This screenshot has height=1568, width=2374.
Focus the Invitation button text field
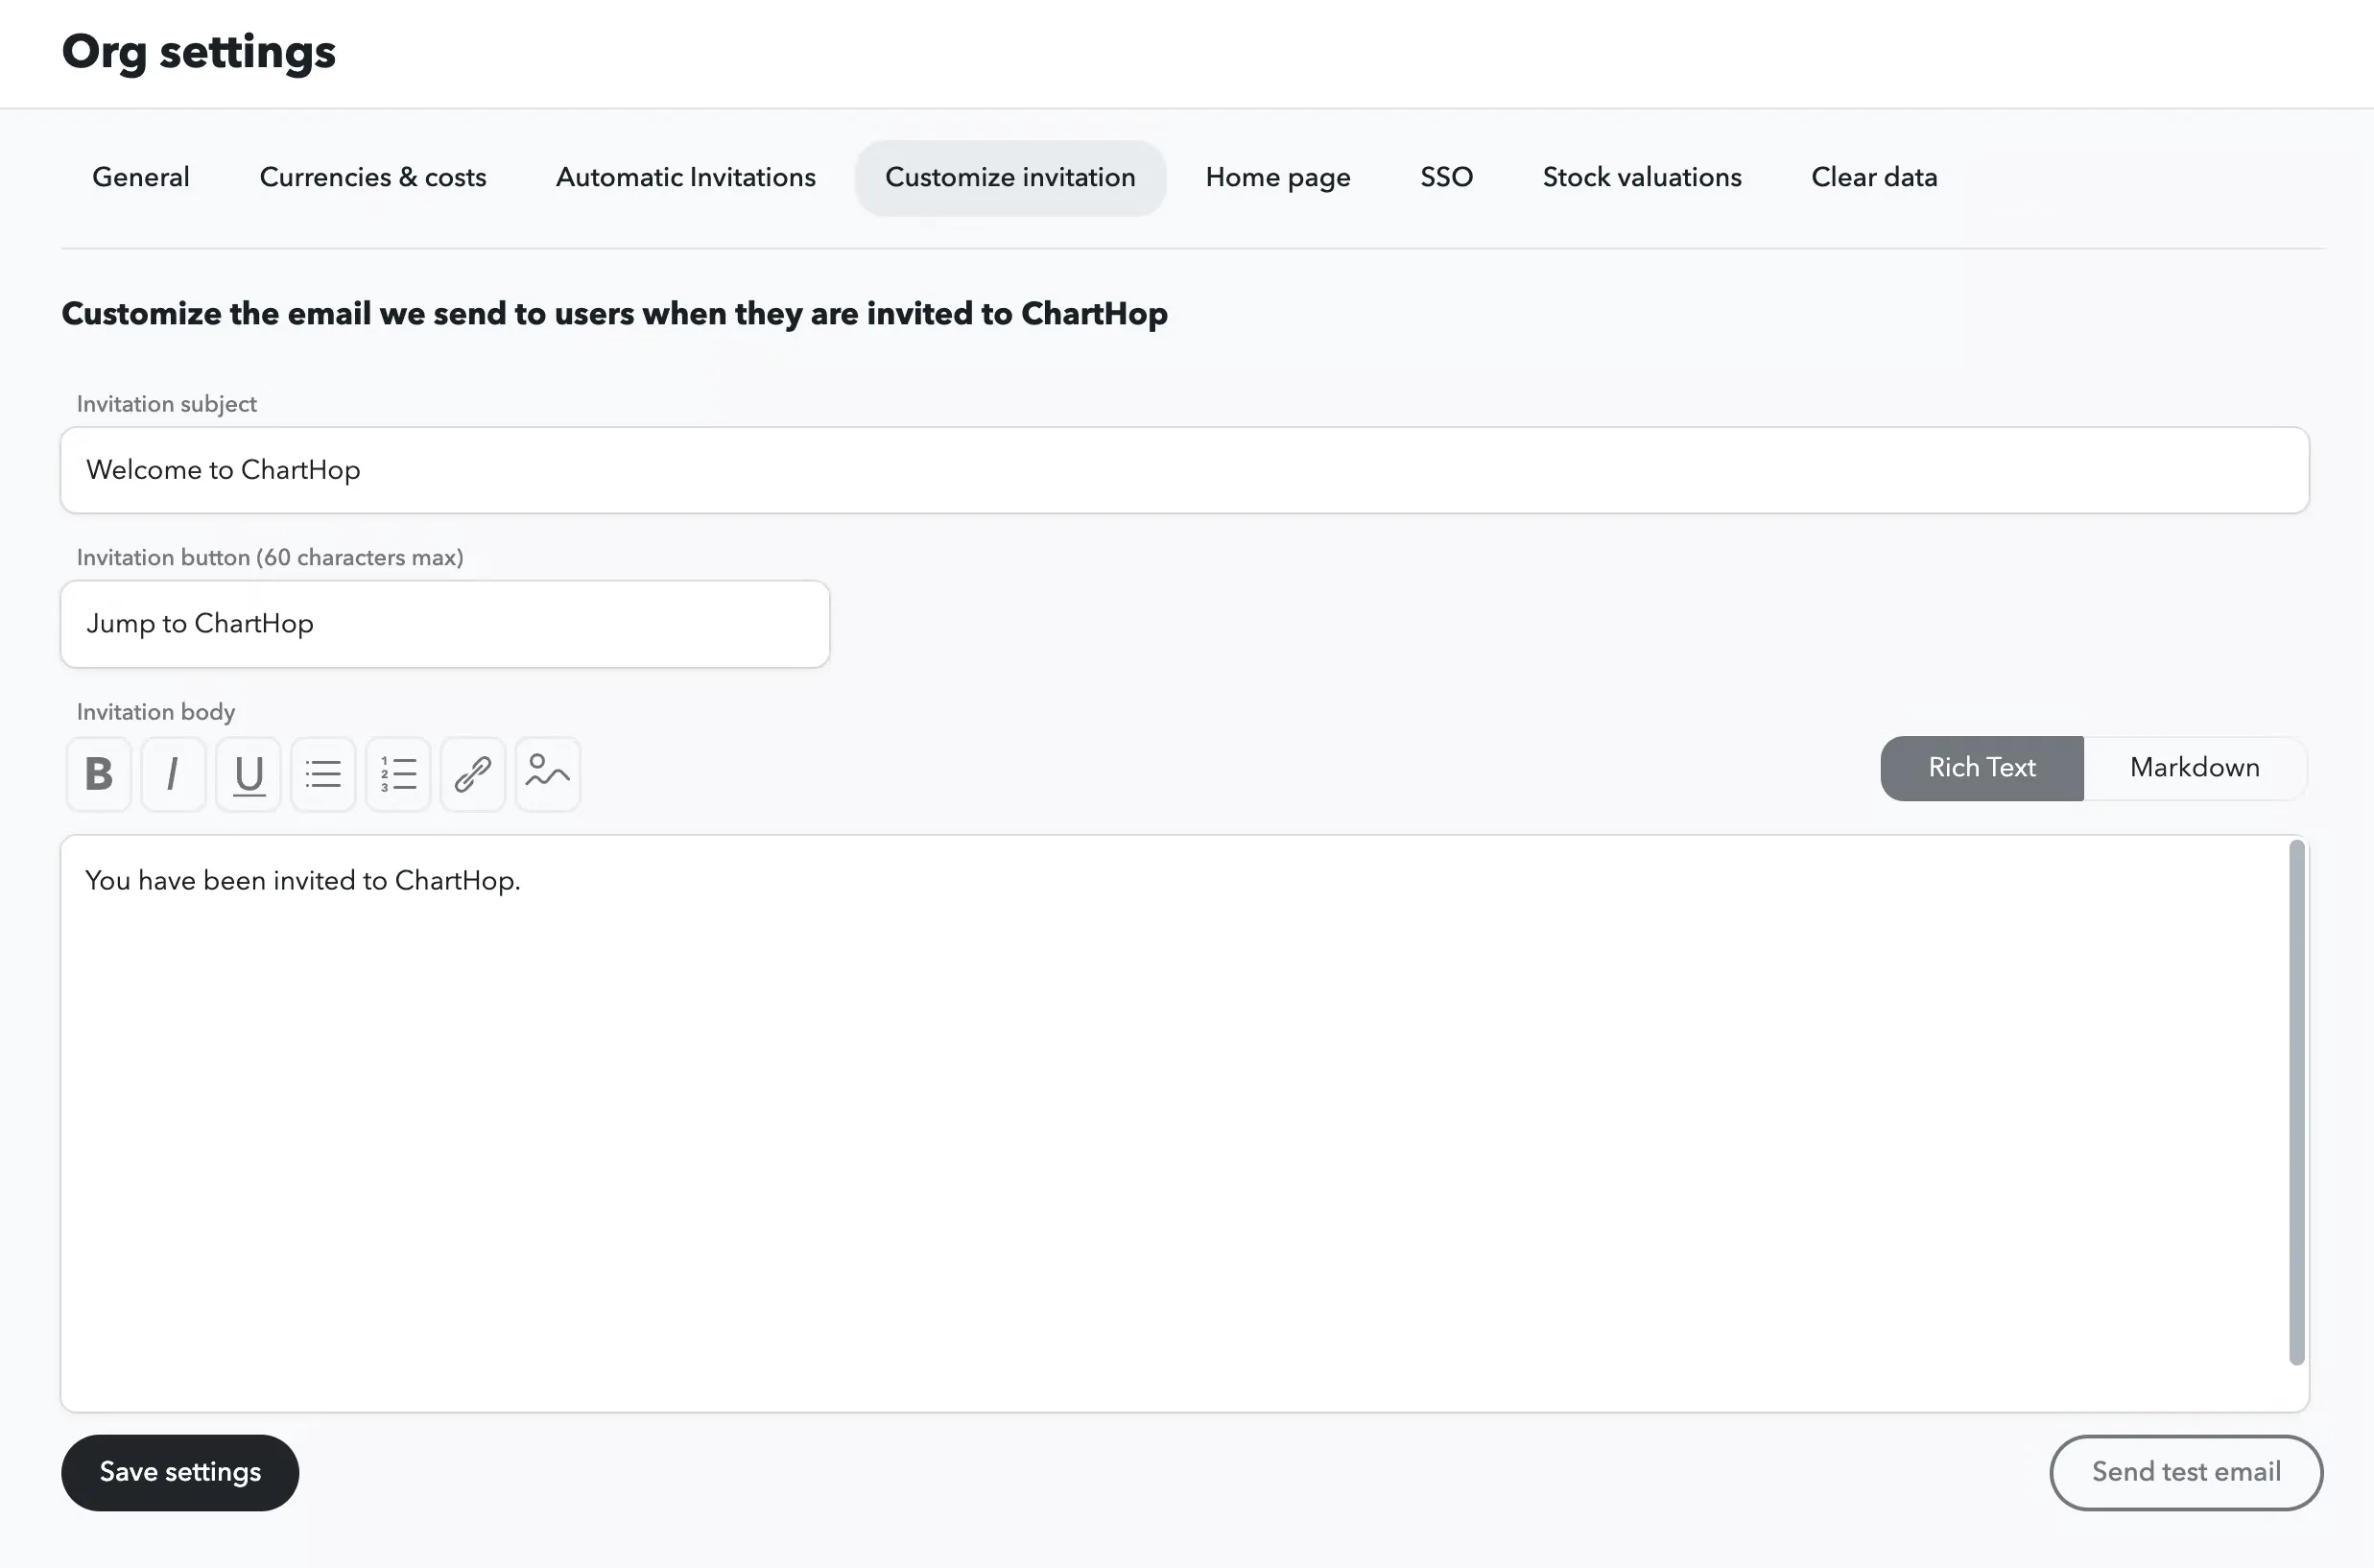445,625
